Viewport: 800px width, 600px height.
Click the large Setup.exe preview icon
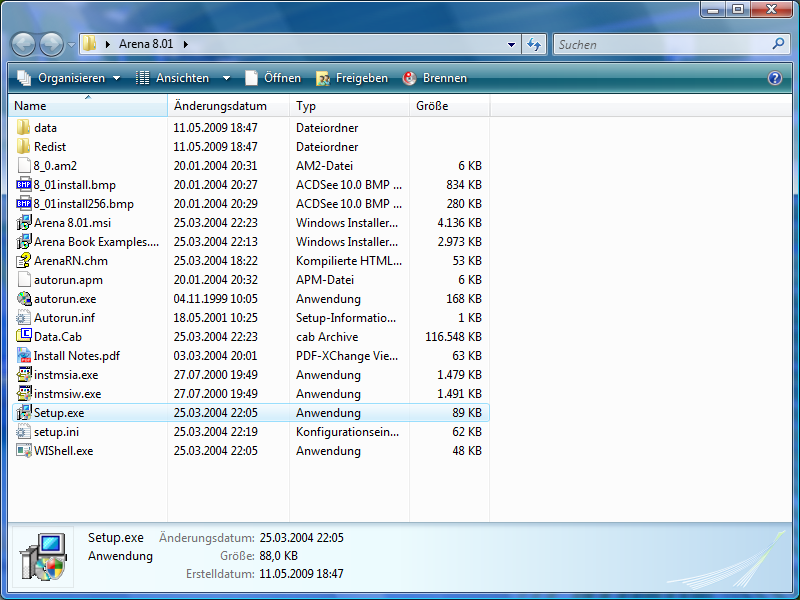click(44, 556)
